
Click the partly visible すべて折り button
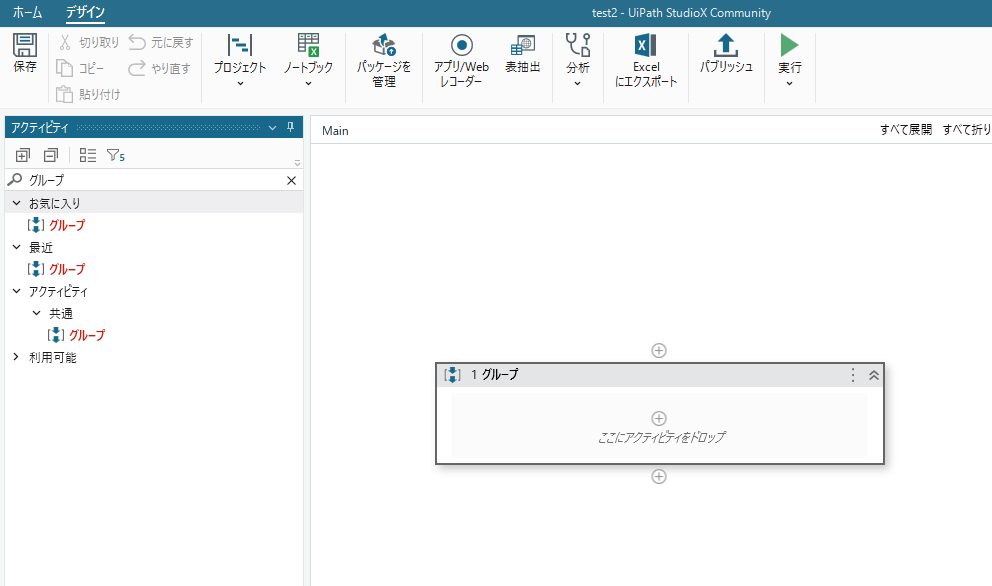coord(967,130)
